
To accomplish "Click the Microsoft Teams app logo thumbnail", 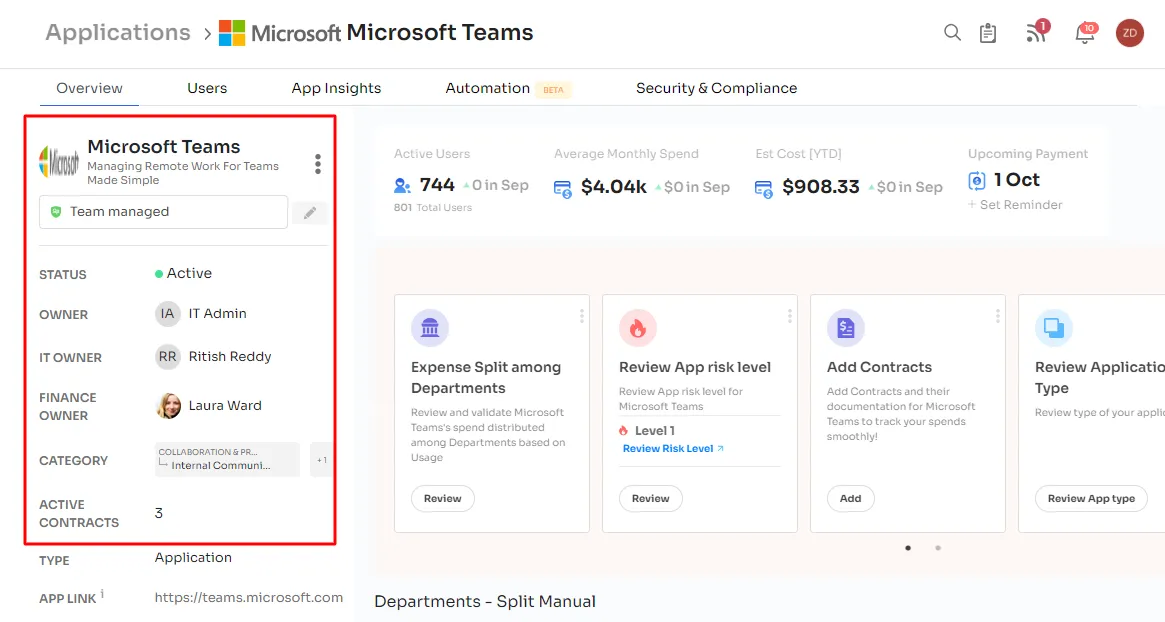I will (x=59, y=161).
